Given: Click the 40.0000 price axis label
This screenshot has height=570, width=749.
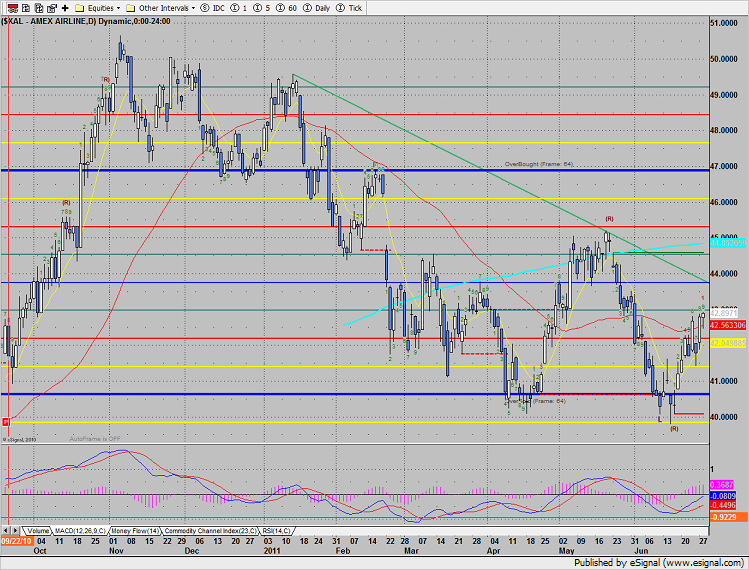Looking at the screenshot, I should tap(724, 417).
